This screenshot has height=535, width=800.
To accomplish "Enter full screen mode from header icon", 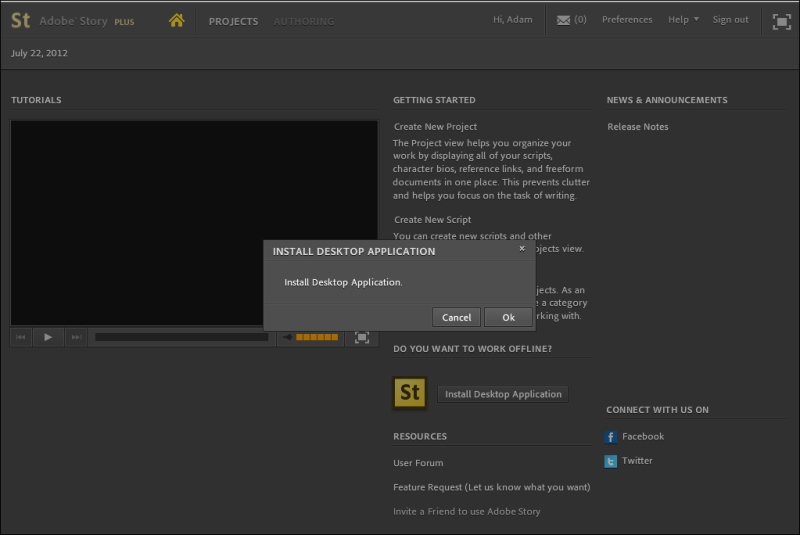I will [782, 21].
